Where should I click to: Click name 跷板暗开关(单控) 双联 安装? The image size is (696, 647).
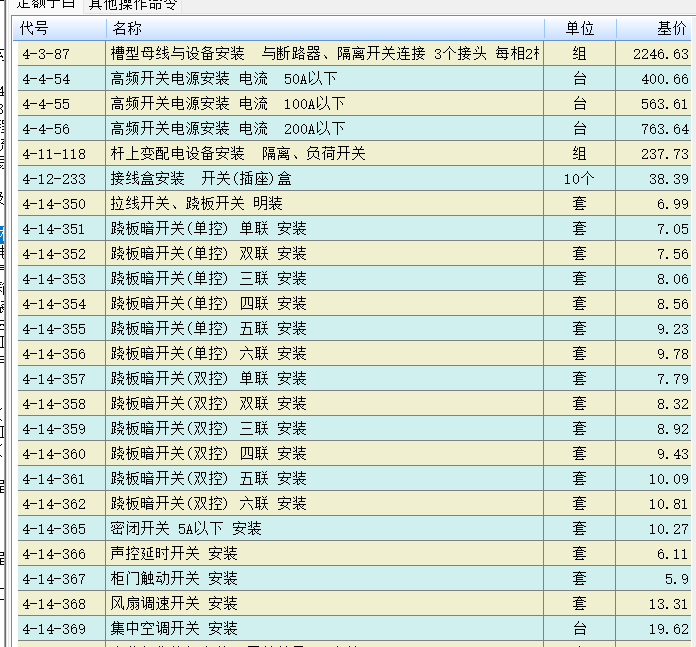point(209,254)
